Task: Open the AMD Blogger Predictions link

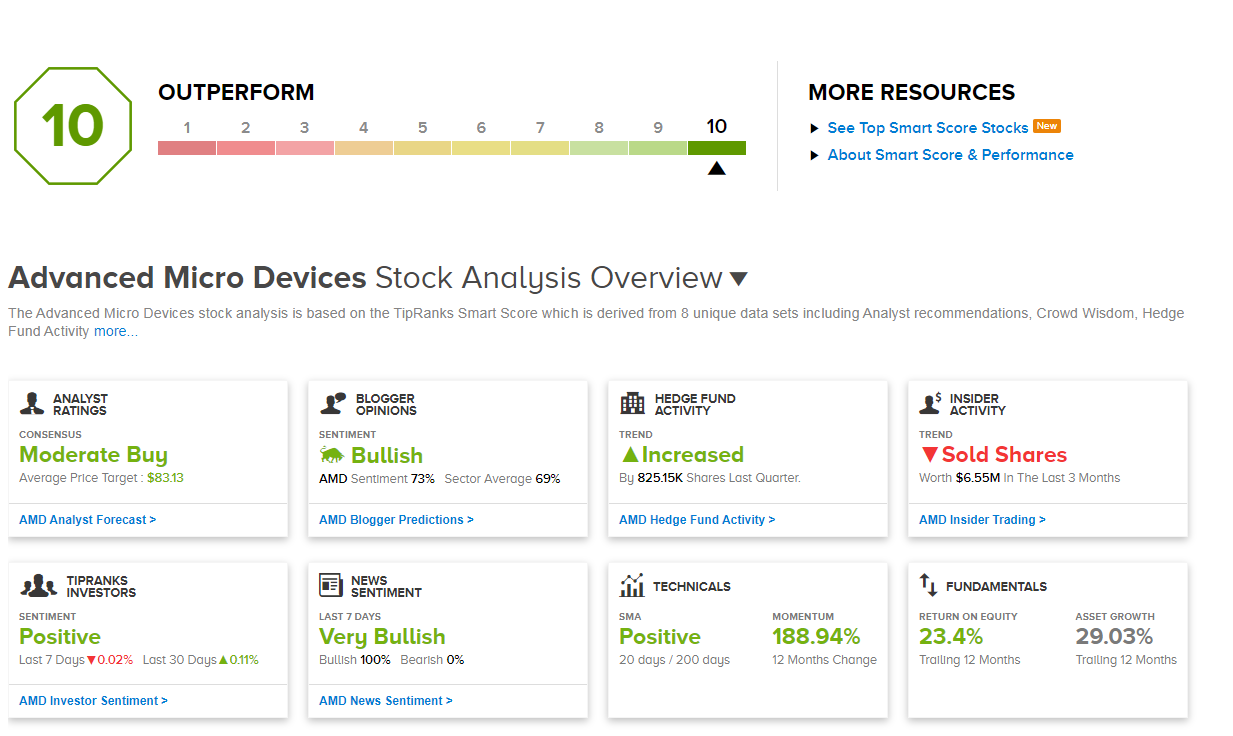Action: (396, 520)
